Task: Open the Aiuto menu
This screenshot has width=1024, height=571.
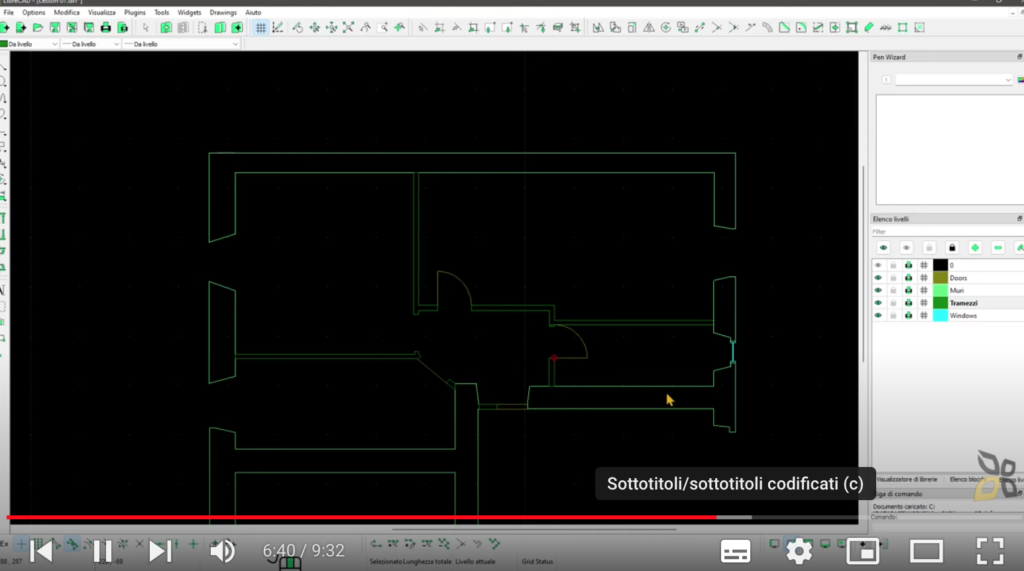Action: (x=253, y=12)
